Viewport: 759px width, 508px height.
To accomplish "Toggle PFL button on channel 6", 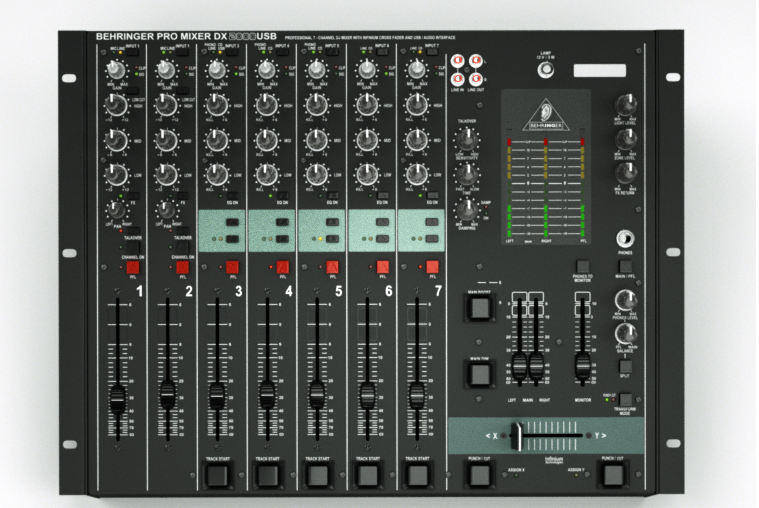I will tap(382, 267).
